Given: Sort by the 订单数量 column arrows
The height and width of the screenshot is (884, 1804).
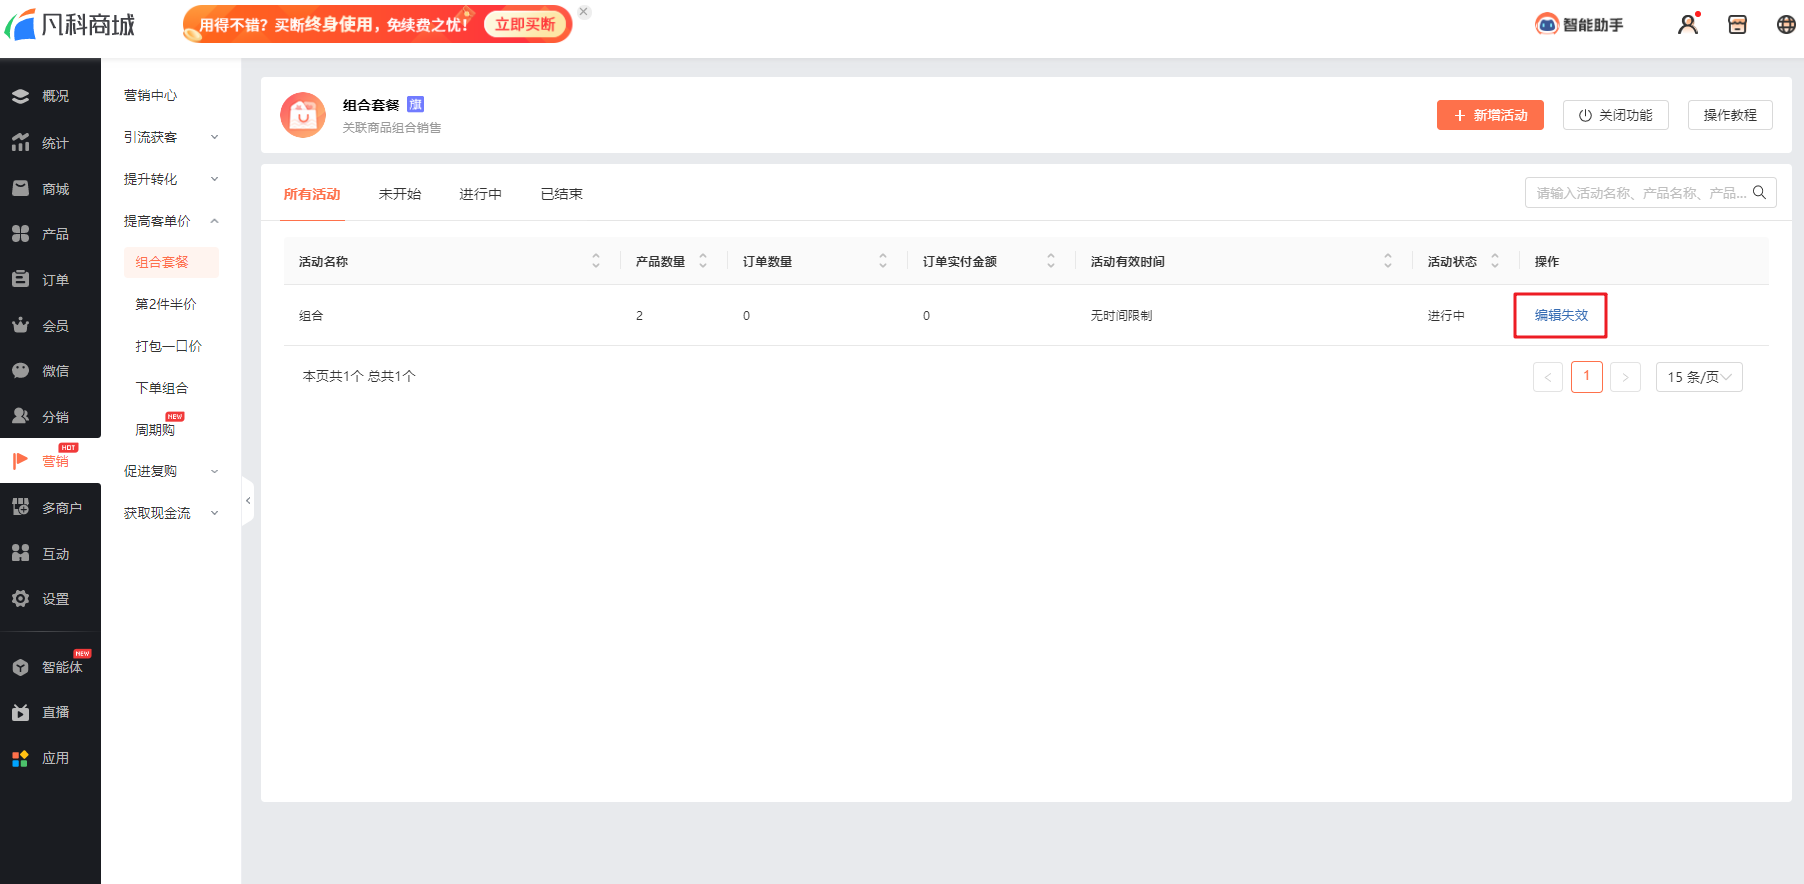Looking at the screenshot, I should 883,261.
